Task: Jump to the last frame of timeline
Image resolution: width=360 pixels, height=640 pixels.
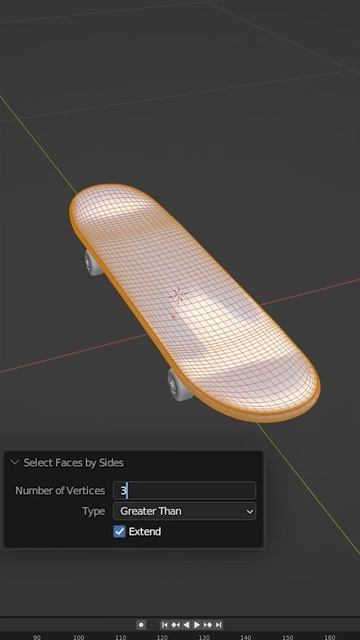Action: [218, 624]
